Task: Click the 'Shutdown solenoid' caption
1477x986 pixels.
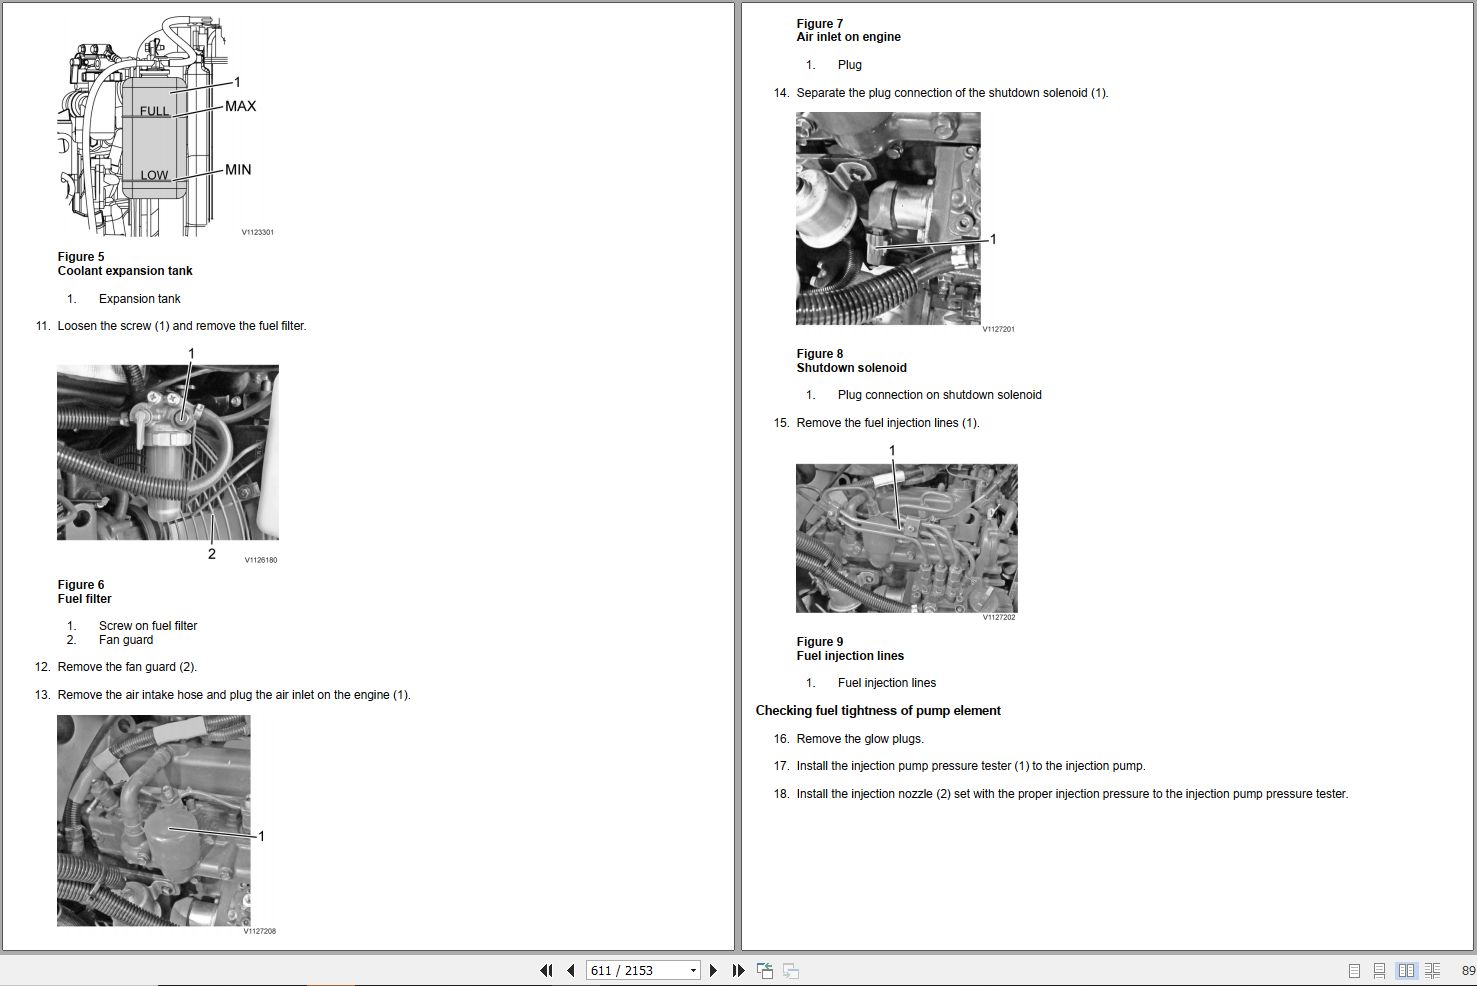Action: click(852, 368)
